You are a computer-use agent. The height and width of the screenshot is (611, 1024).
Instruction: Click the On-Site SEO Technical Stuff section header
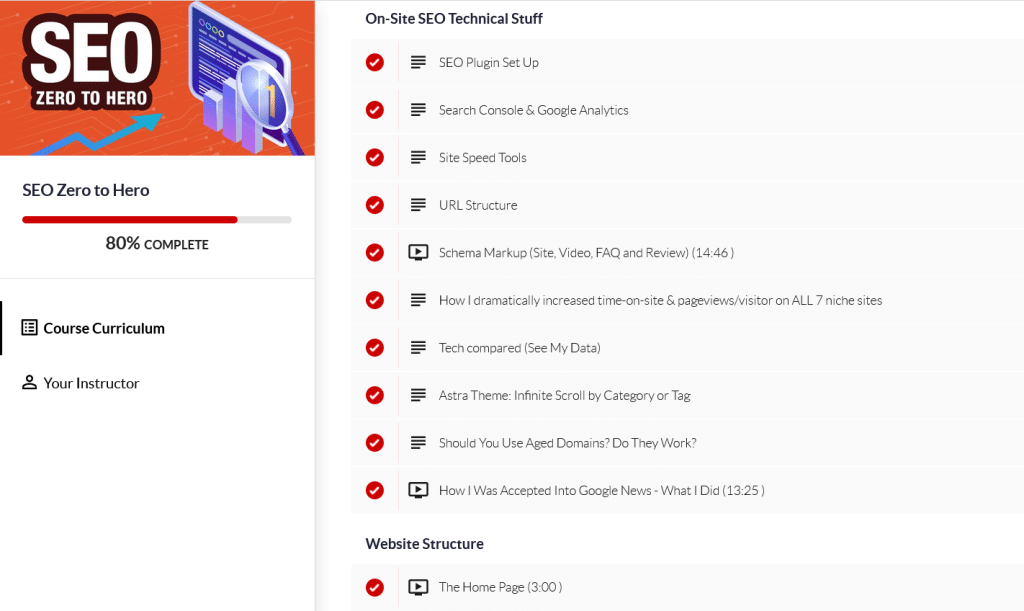pos(454,18)
